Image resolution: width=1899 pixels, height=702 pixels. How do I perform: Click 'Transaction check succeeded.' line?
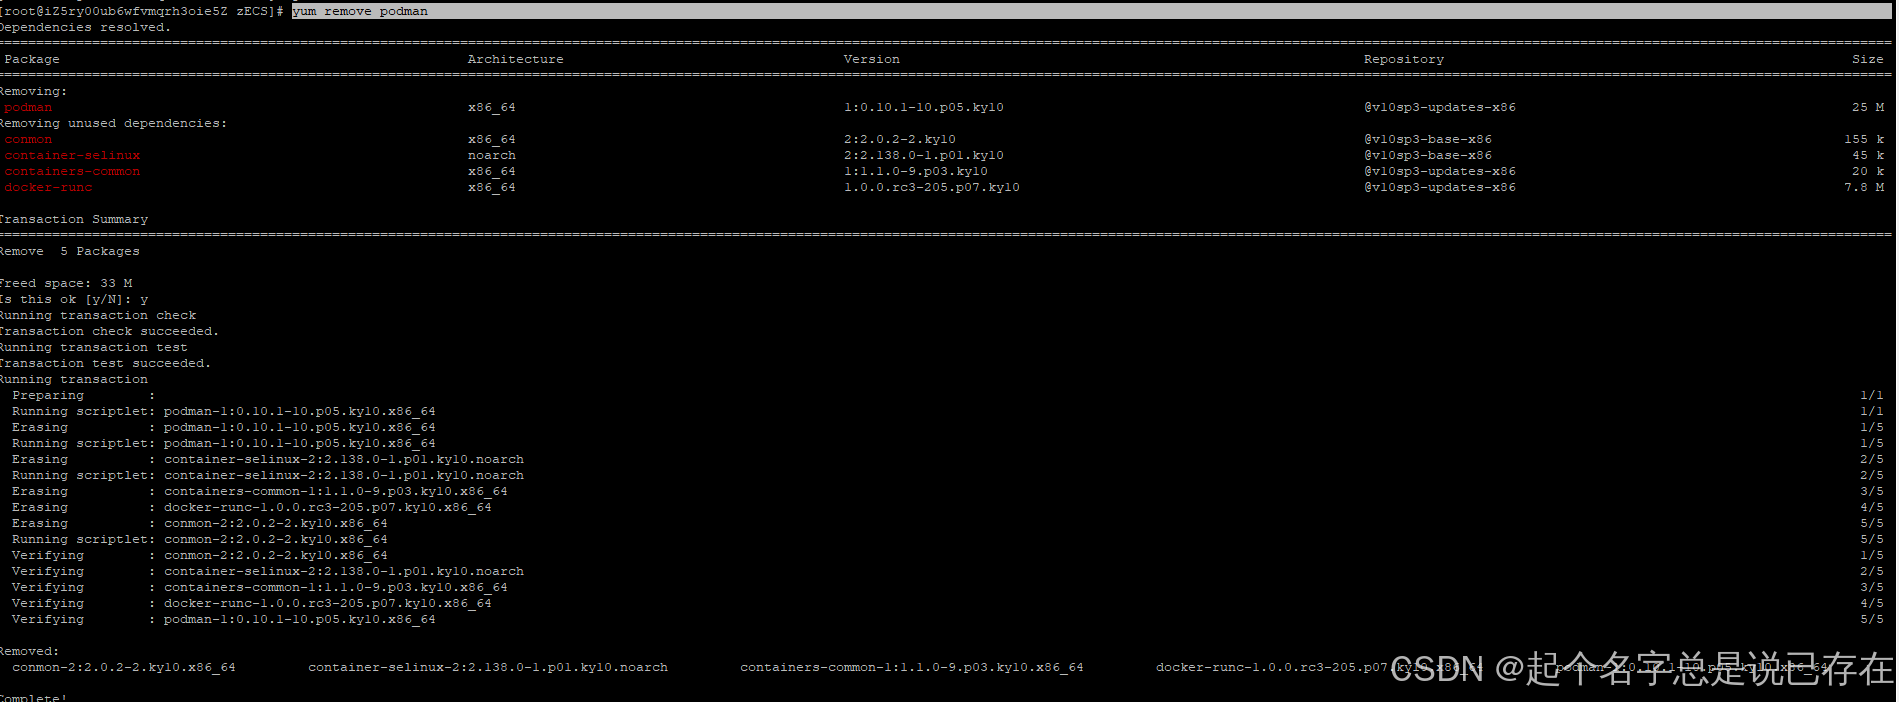pos(109,331)
